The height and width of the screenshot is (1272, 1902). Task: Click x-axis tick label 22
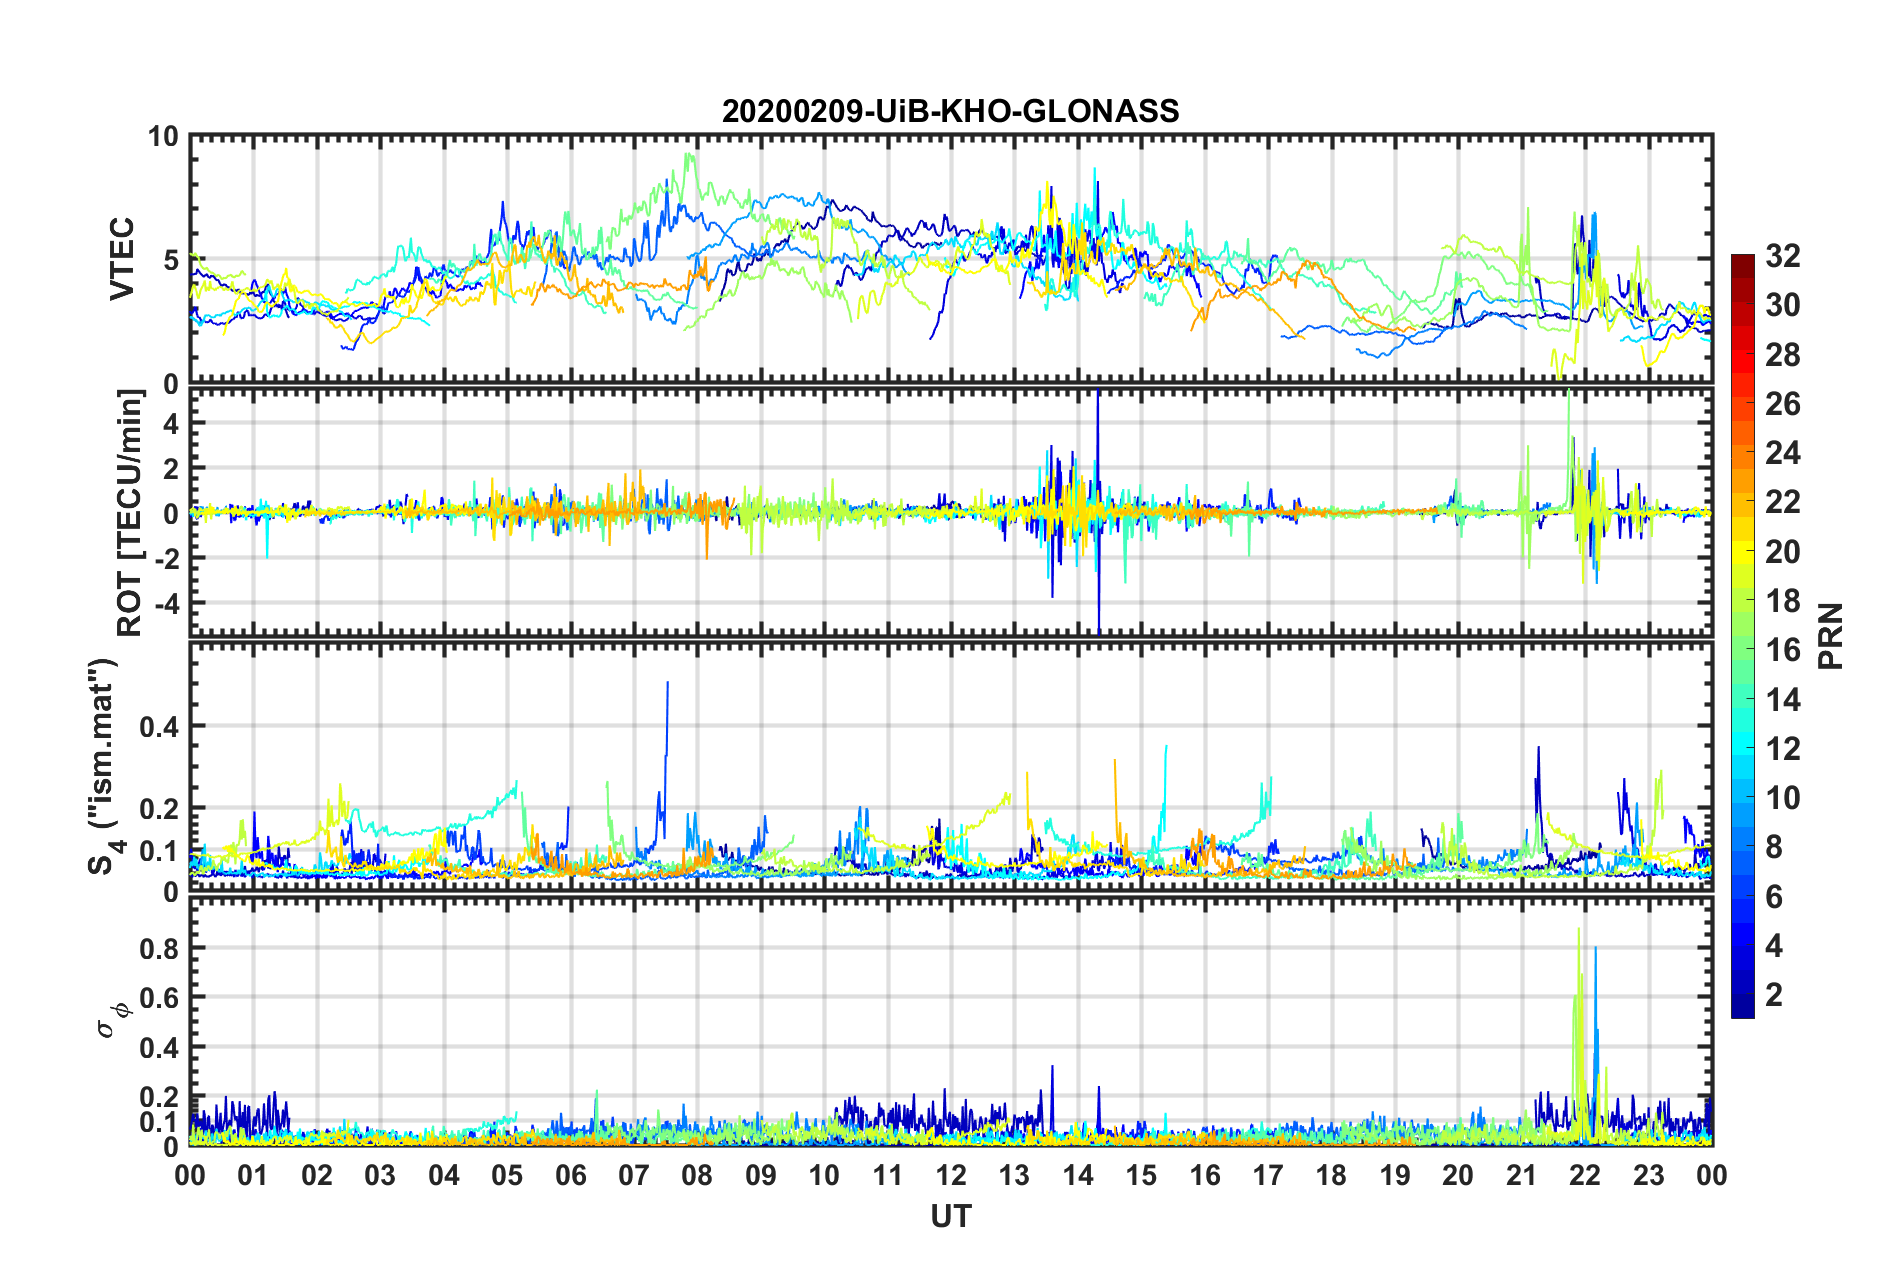pos(1585,1175)
